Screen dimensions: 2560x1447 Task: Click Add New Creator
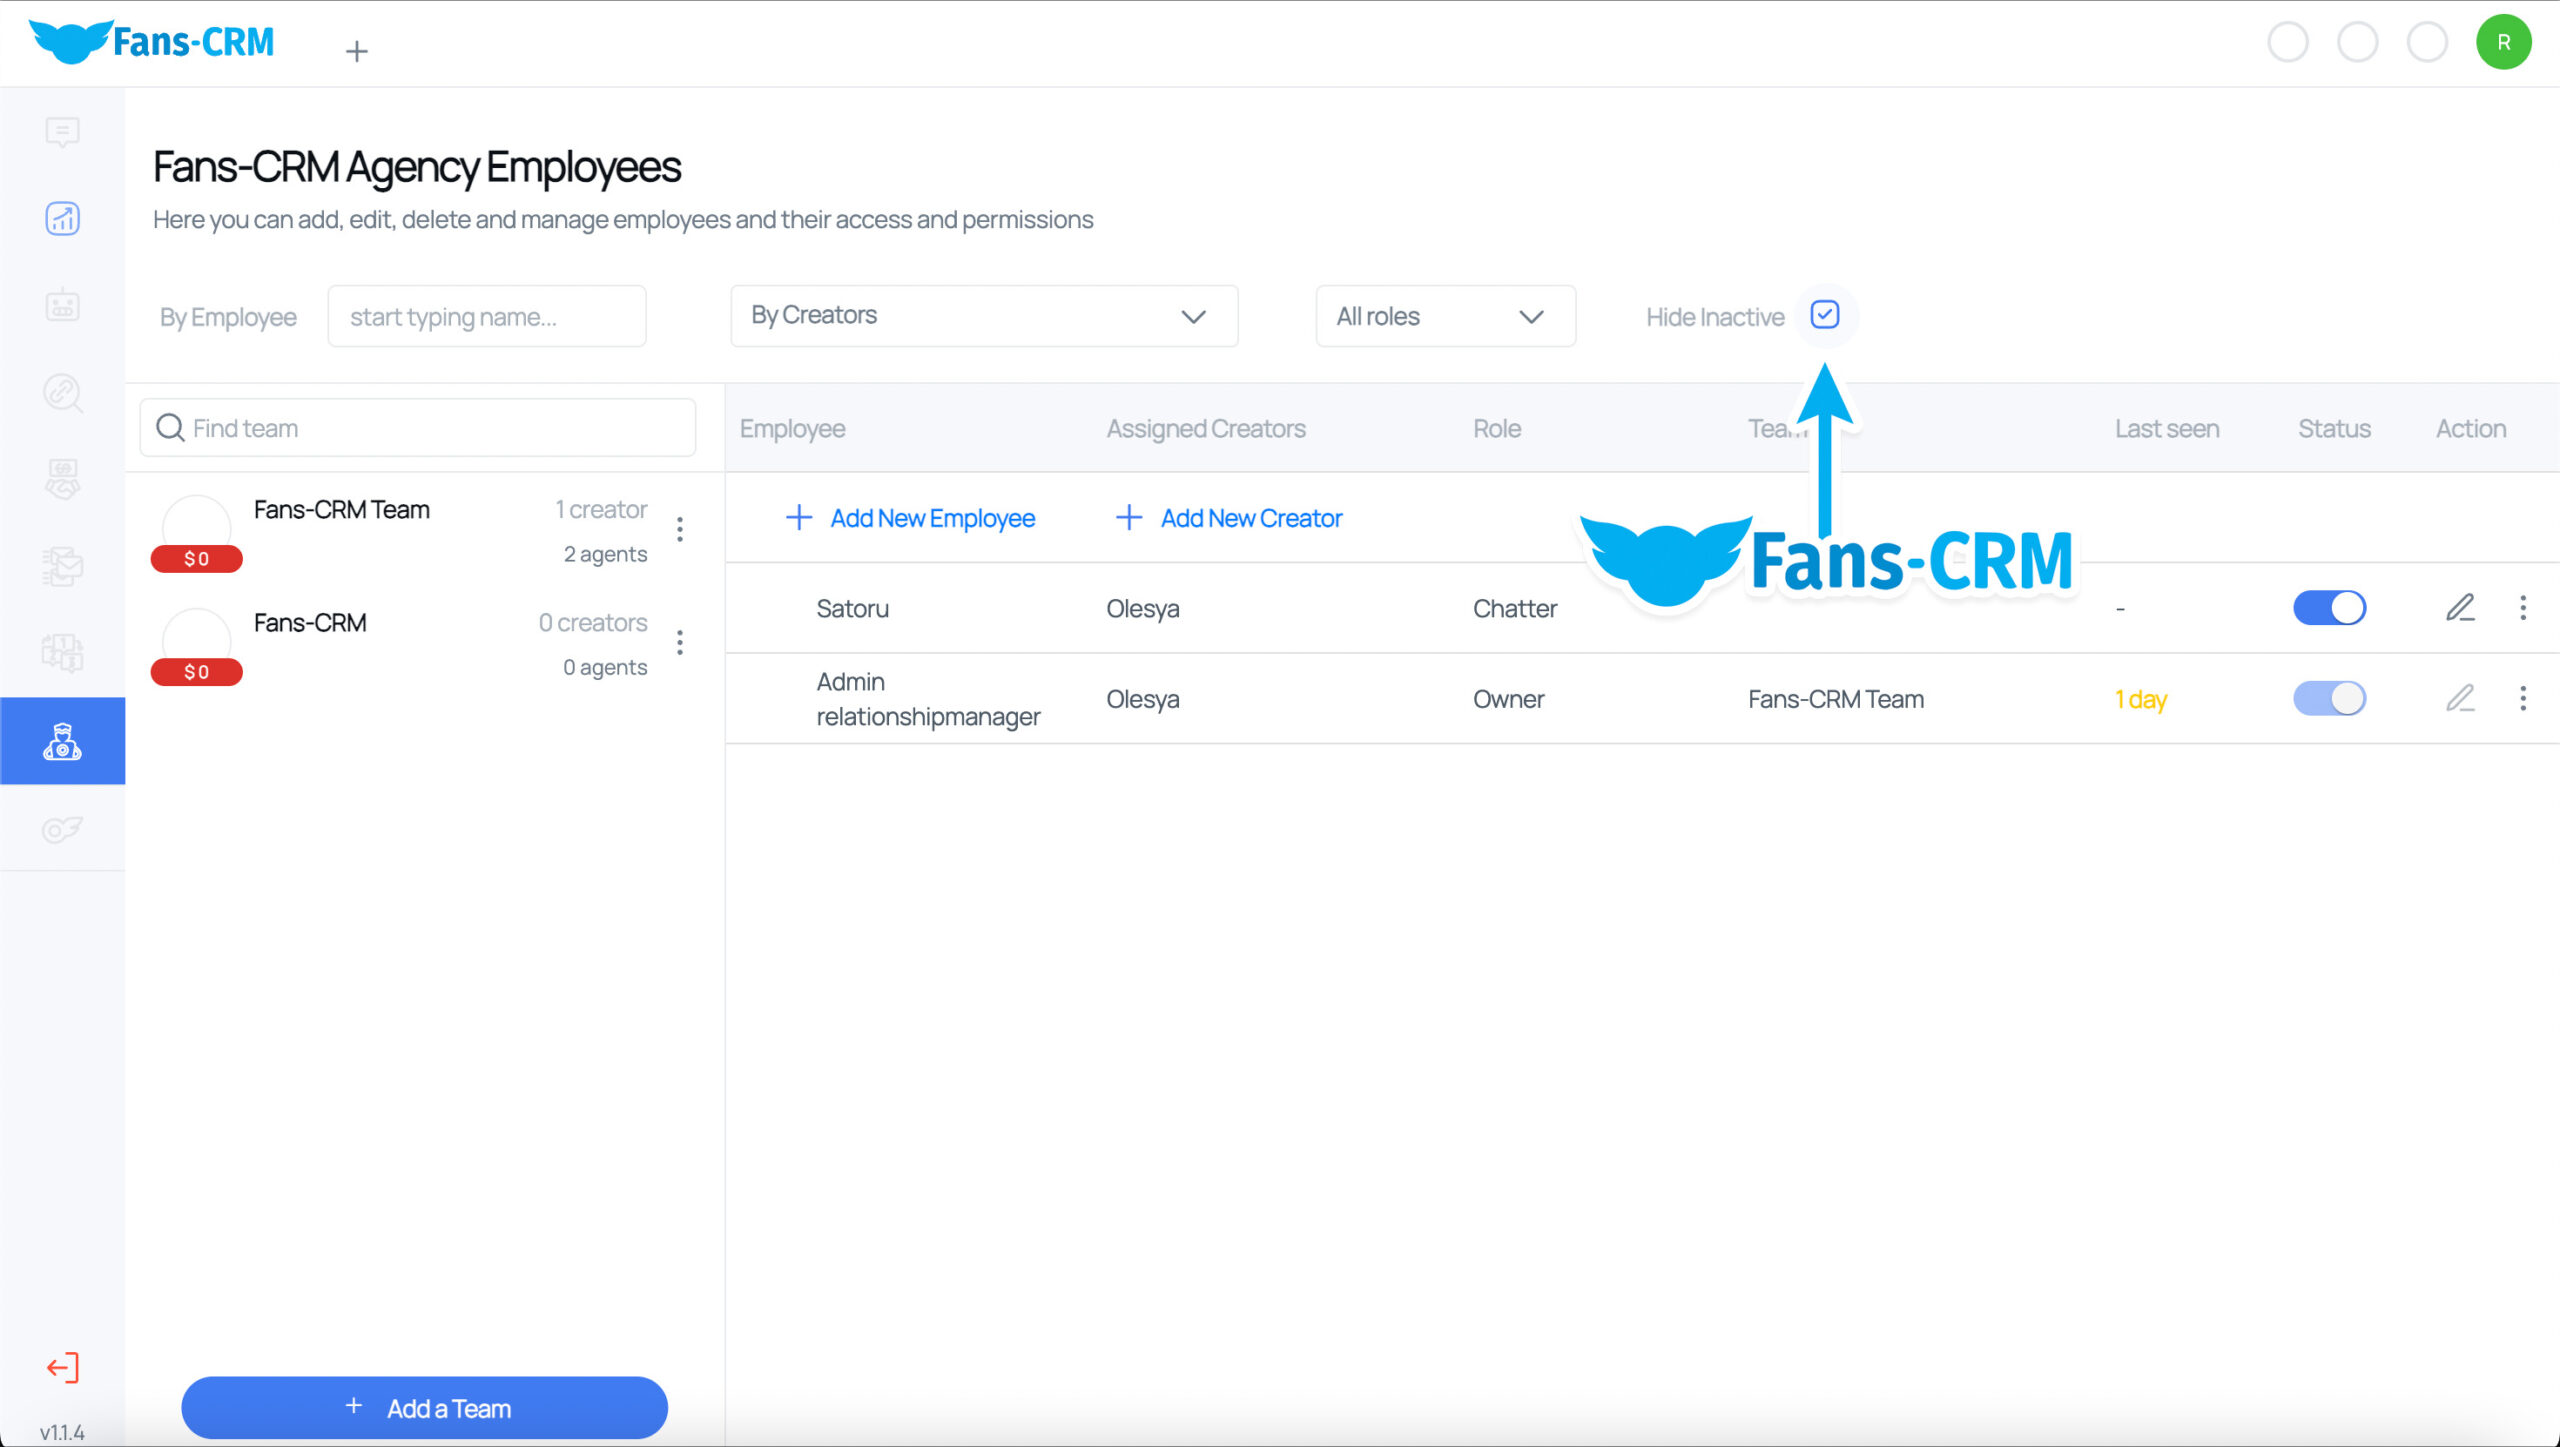pos(1229,518)
